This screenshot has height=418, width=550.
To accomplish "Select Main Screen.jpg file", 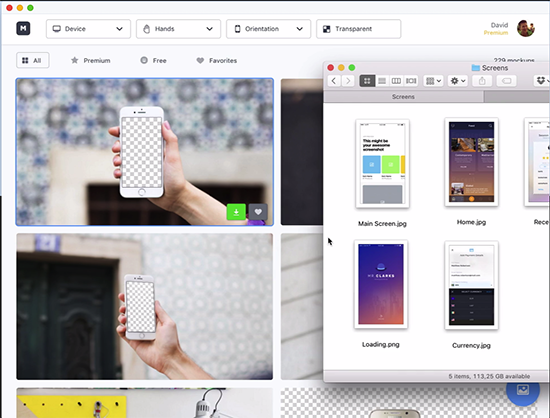I will [x=382, y=163].
